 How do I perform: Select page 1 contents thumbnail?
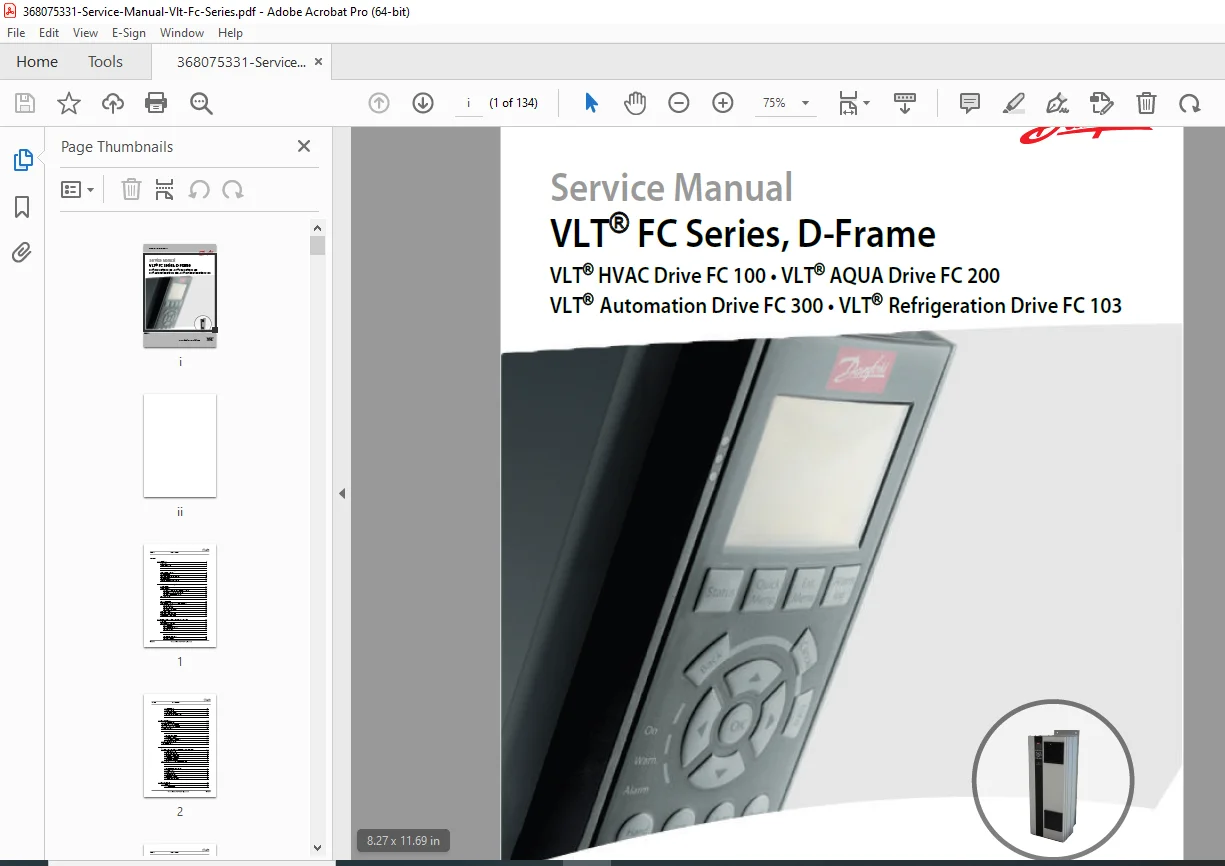pyautogui.click(x=180, y=595)
